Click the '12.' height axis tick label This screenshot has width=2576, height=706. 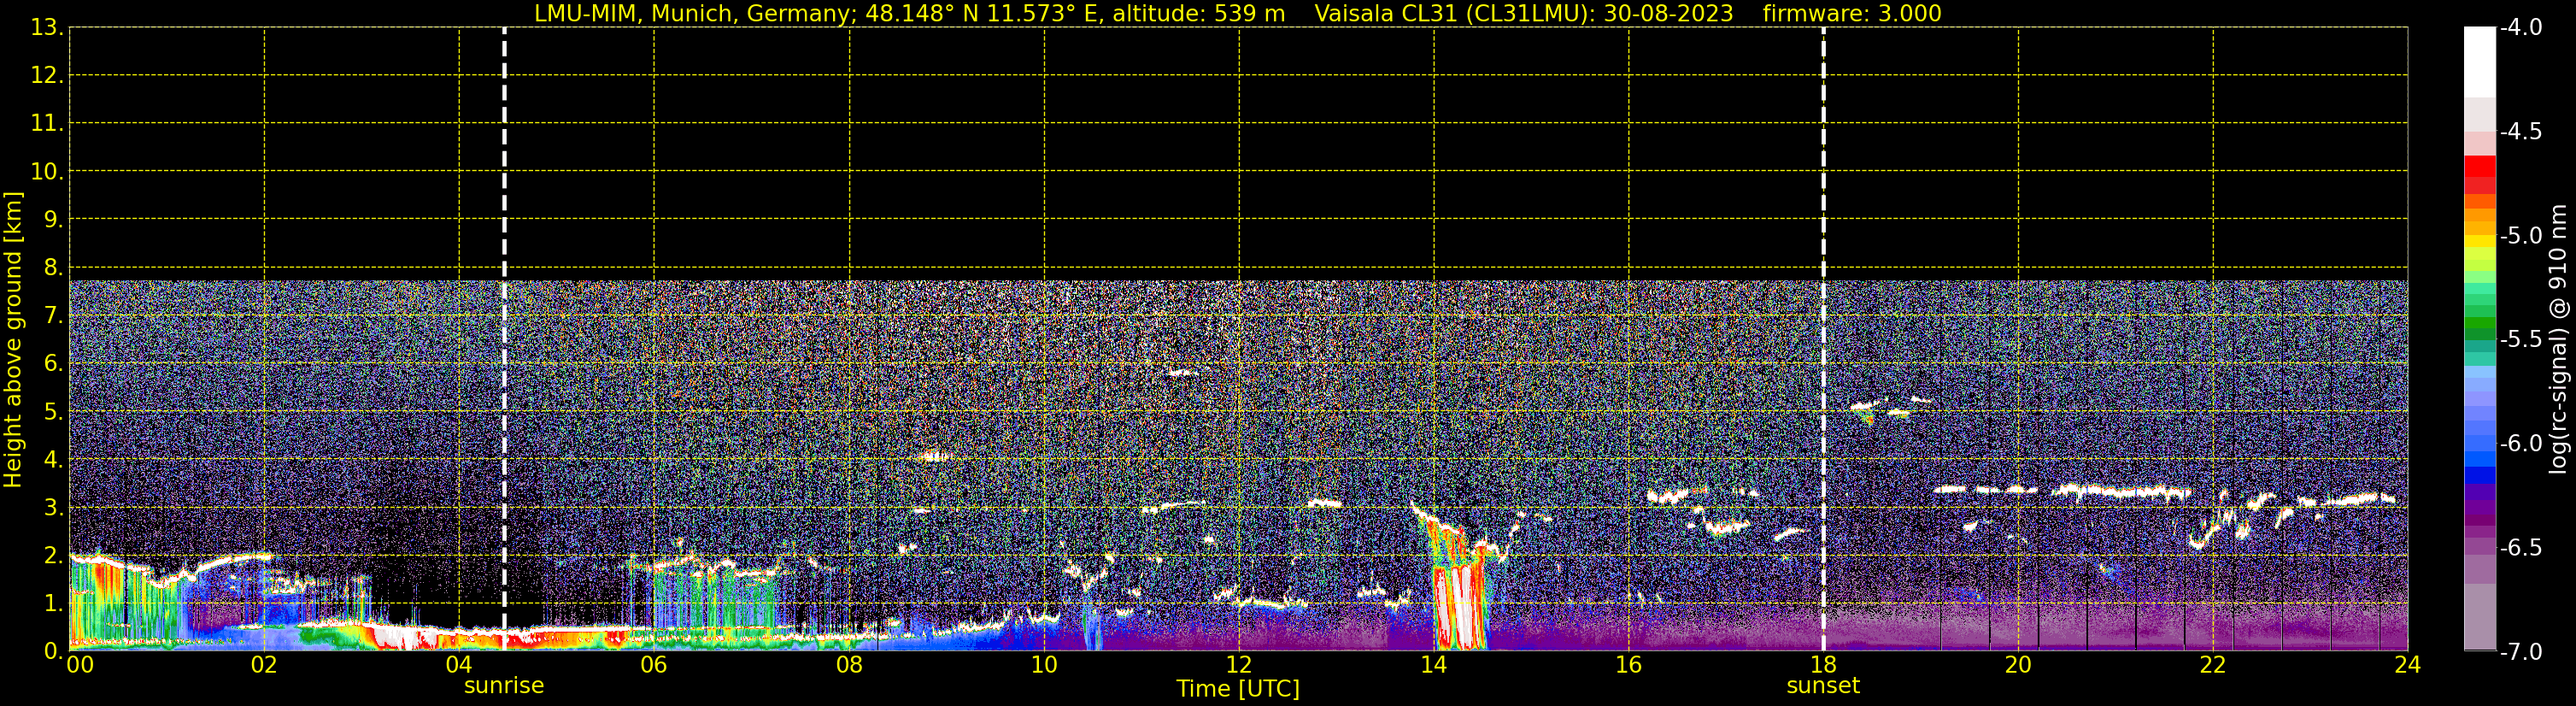(47, 76)
